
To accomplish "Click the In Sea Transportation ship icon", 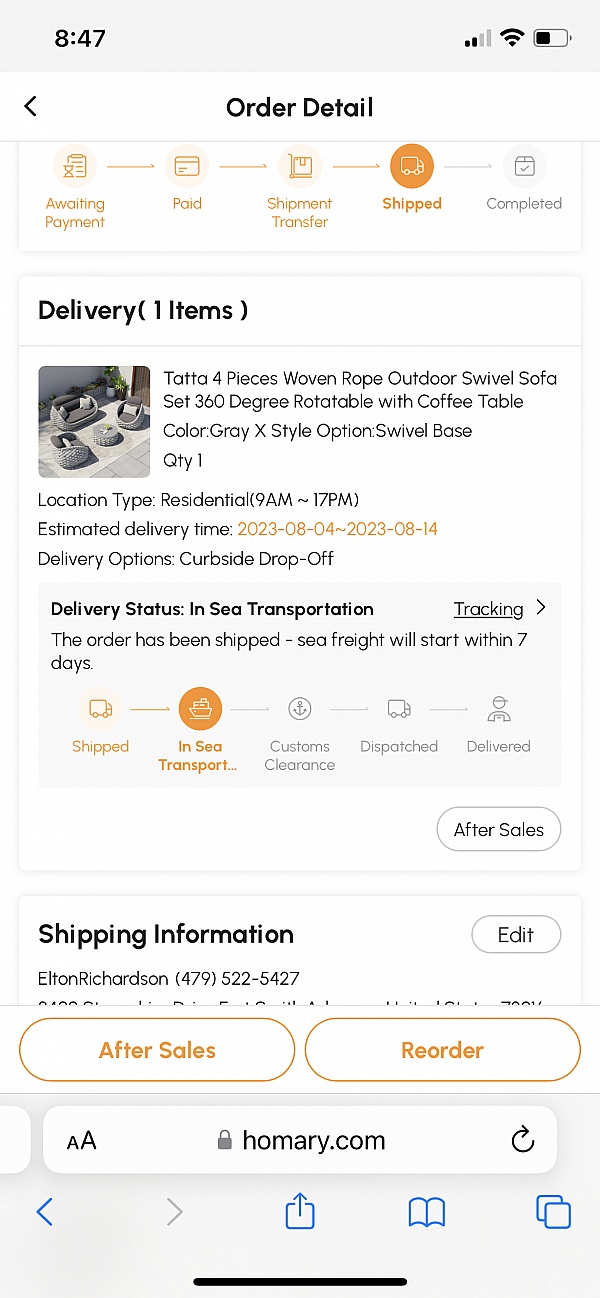I will [200, 708].
